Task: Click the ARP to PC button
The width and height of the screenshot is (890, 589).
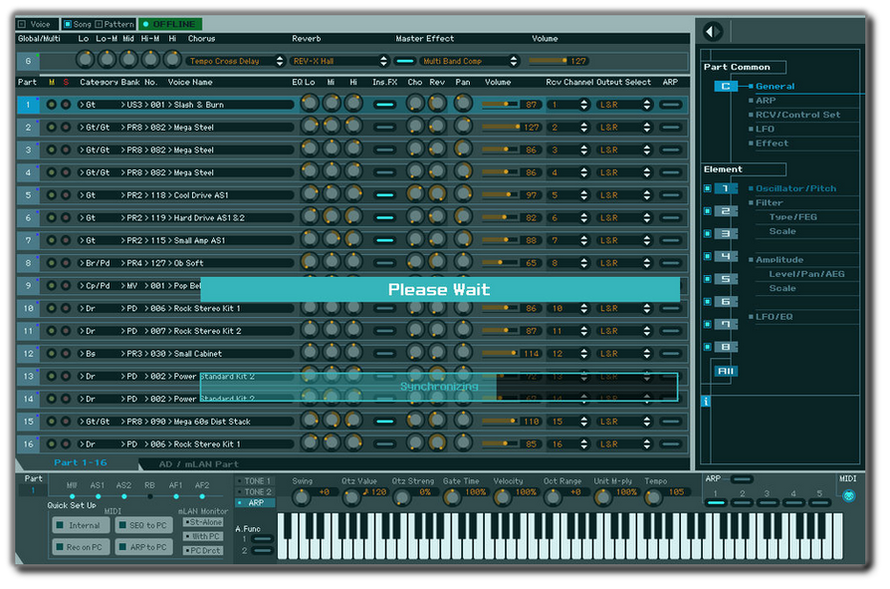Action: [x=144, y=547]
